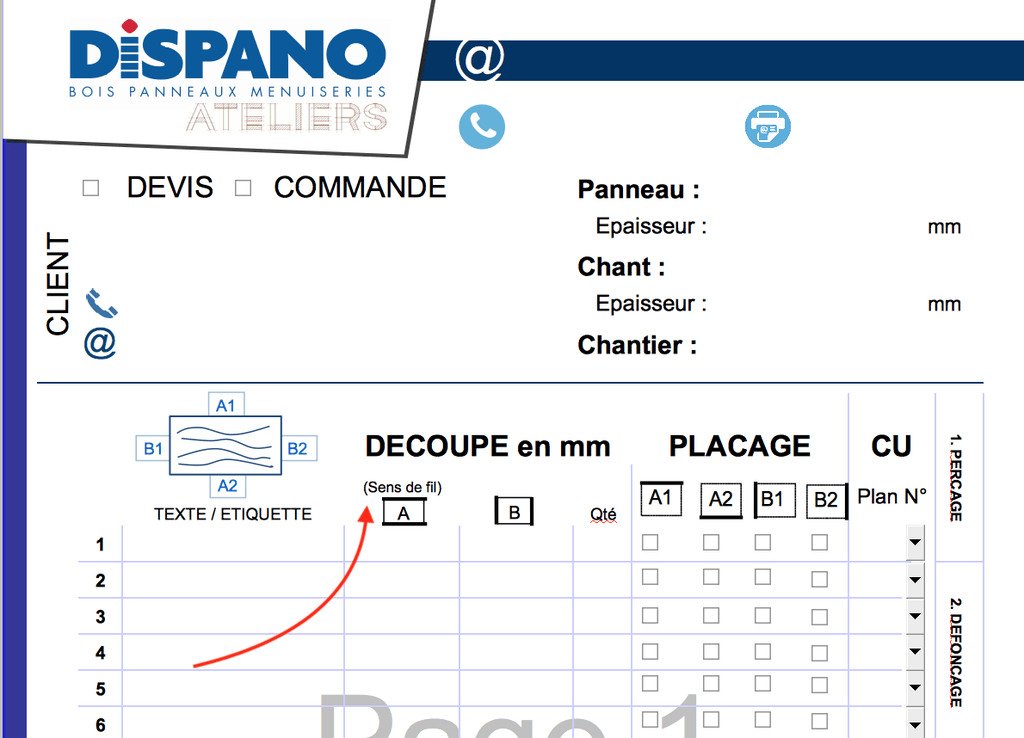Image resolution: width=1024 pixels, height=738 pixels.
Task: Click the A2 label below panel diagram
Action: 227,486
